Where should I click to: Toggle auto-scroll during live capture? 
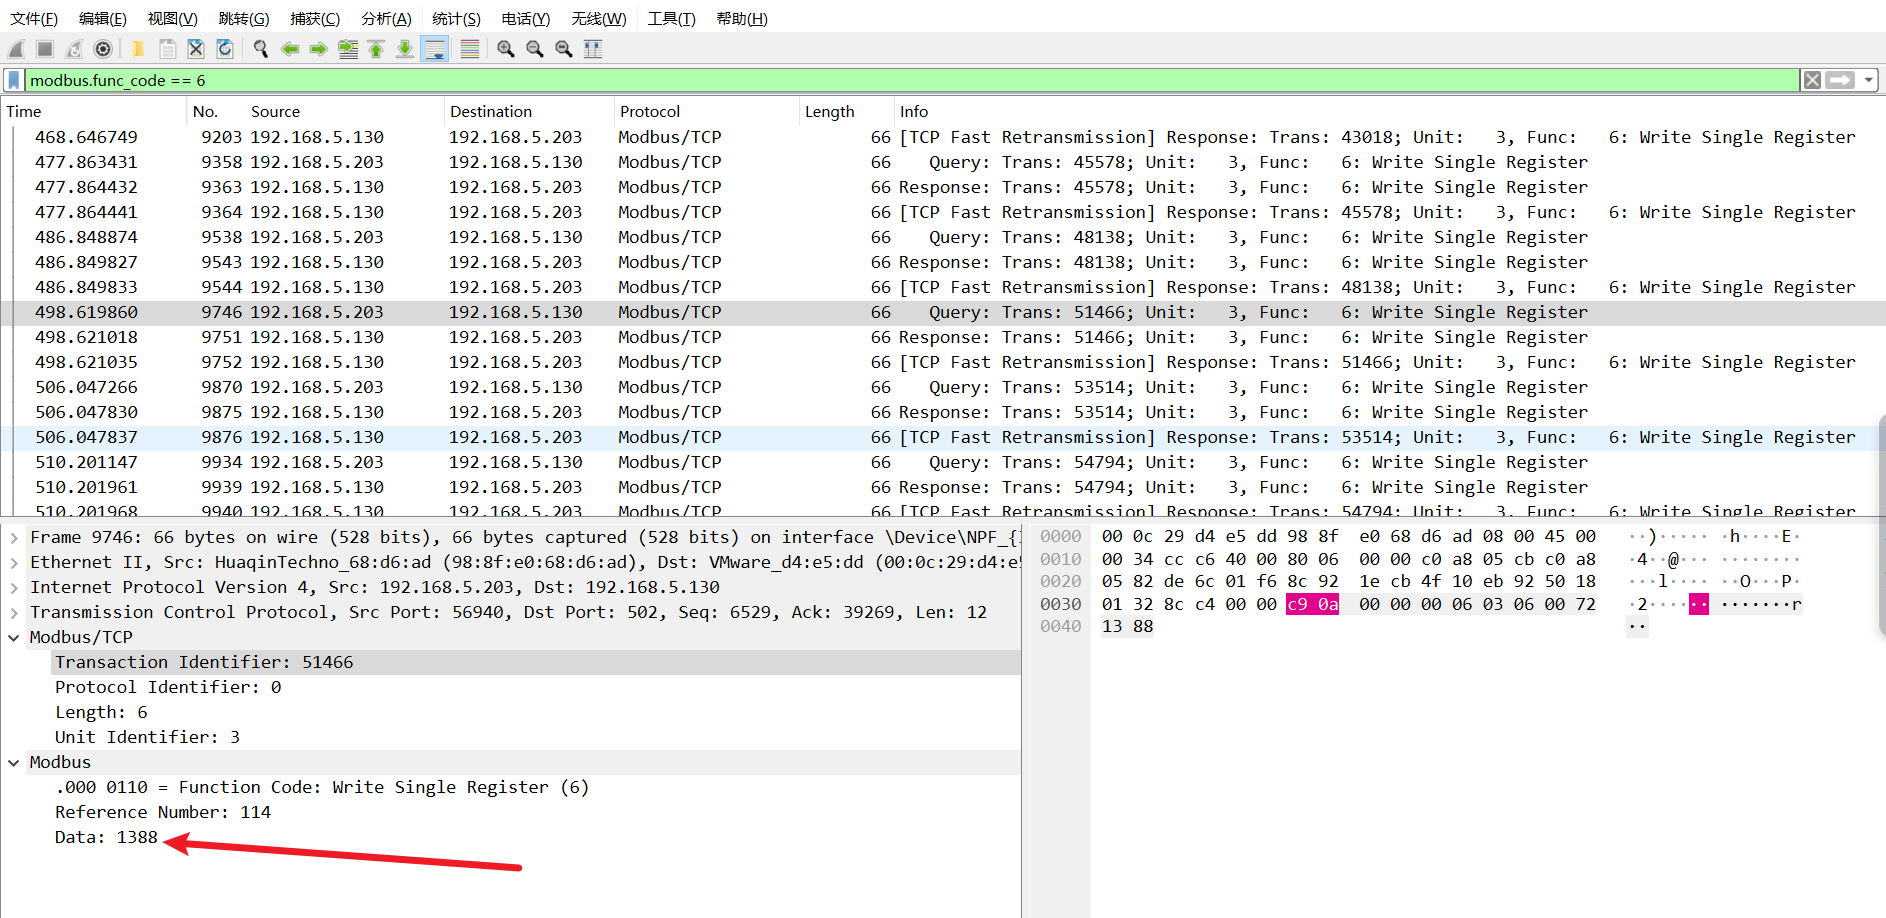435,49
